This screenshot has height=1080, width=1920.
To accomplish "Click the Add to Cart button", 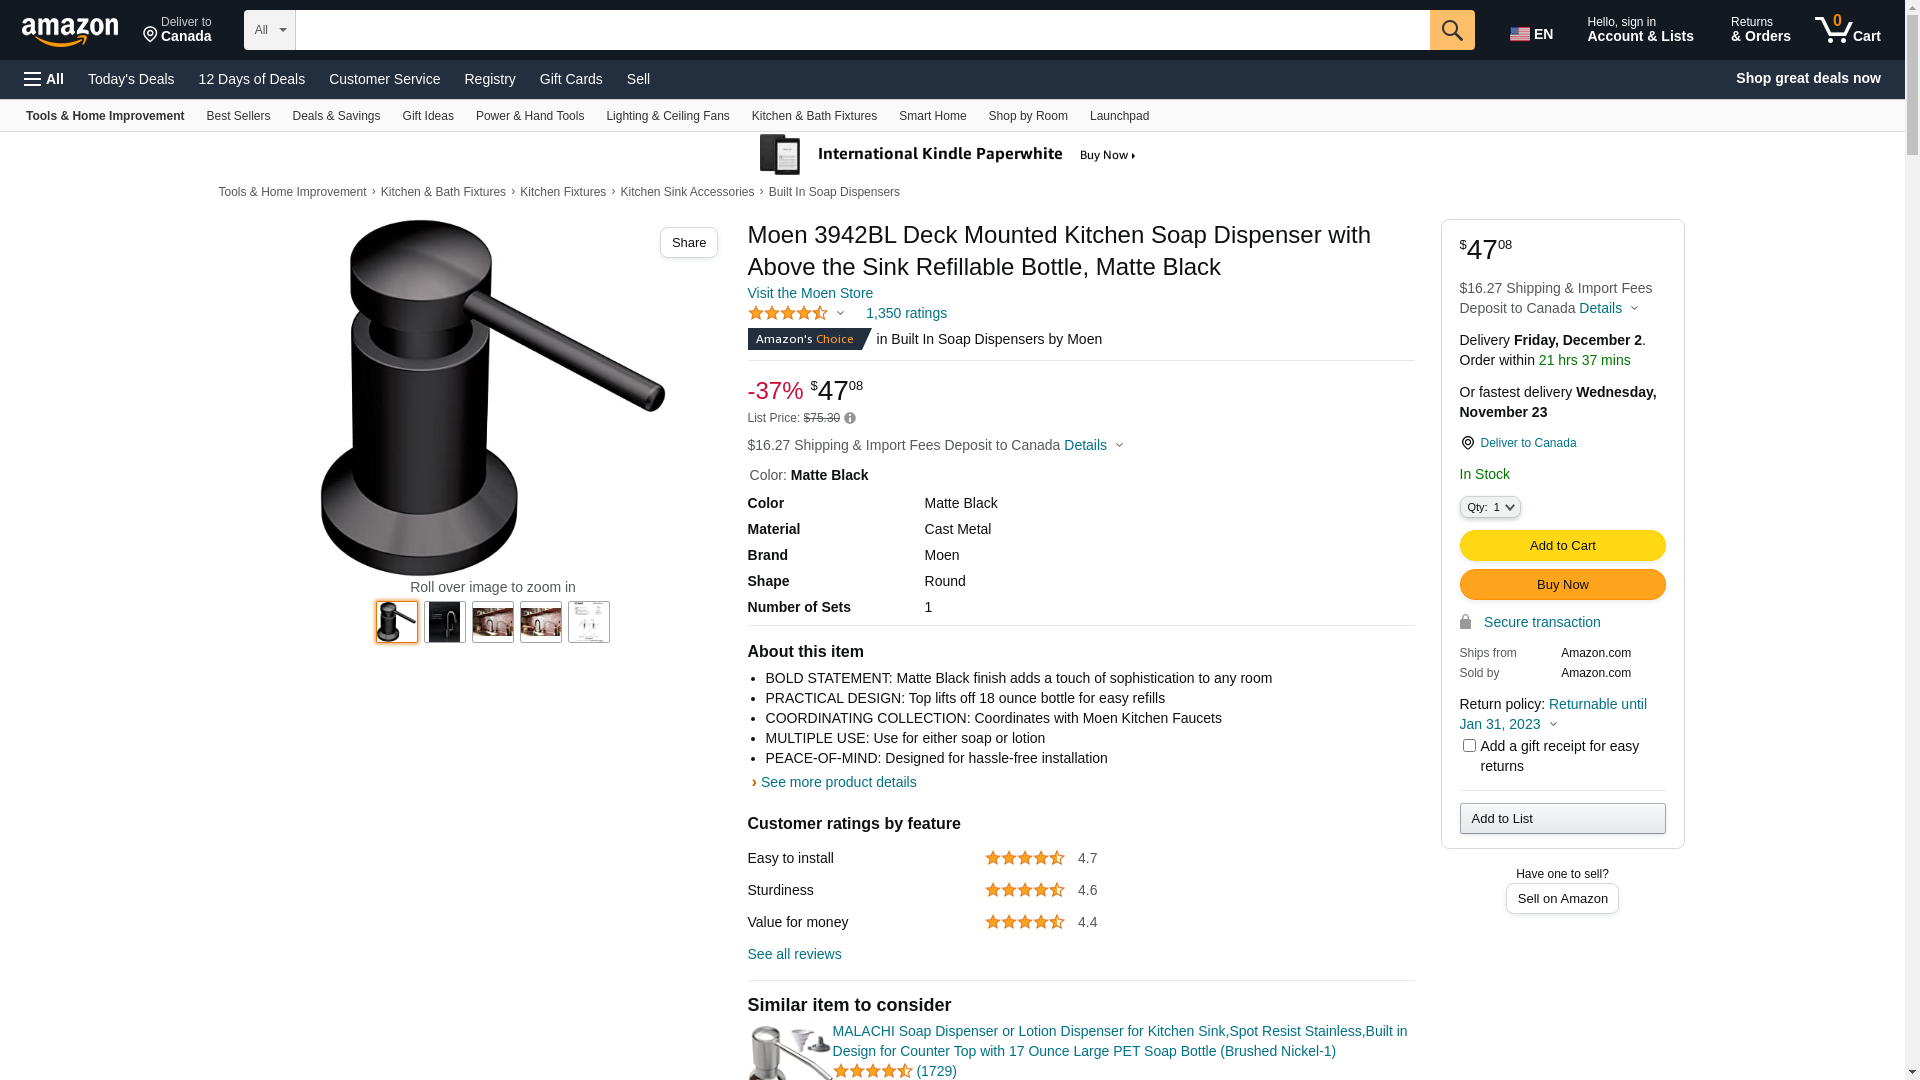I will pos(1562,545).
